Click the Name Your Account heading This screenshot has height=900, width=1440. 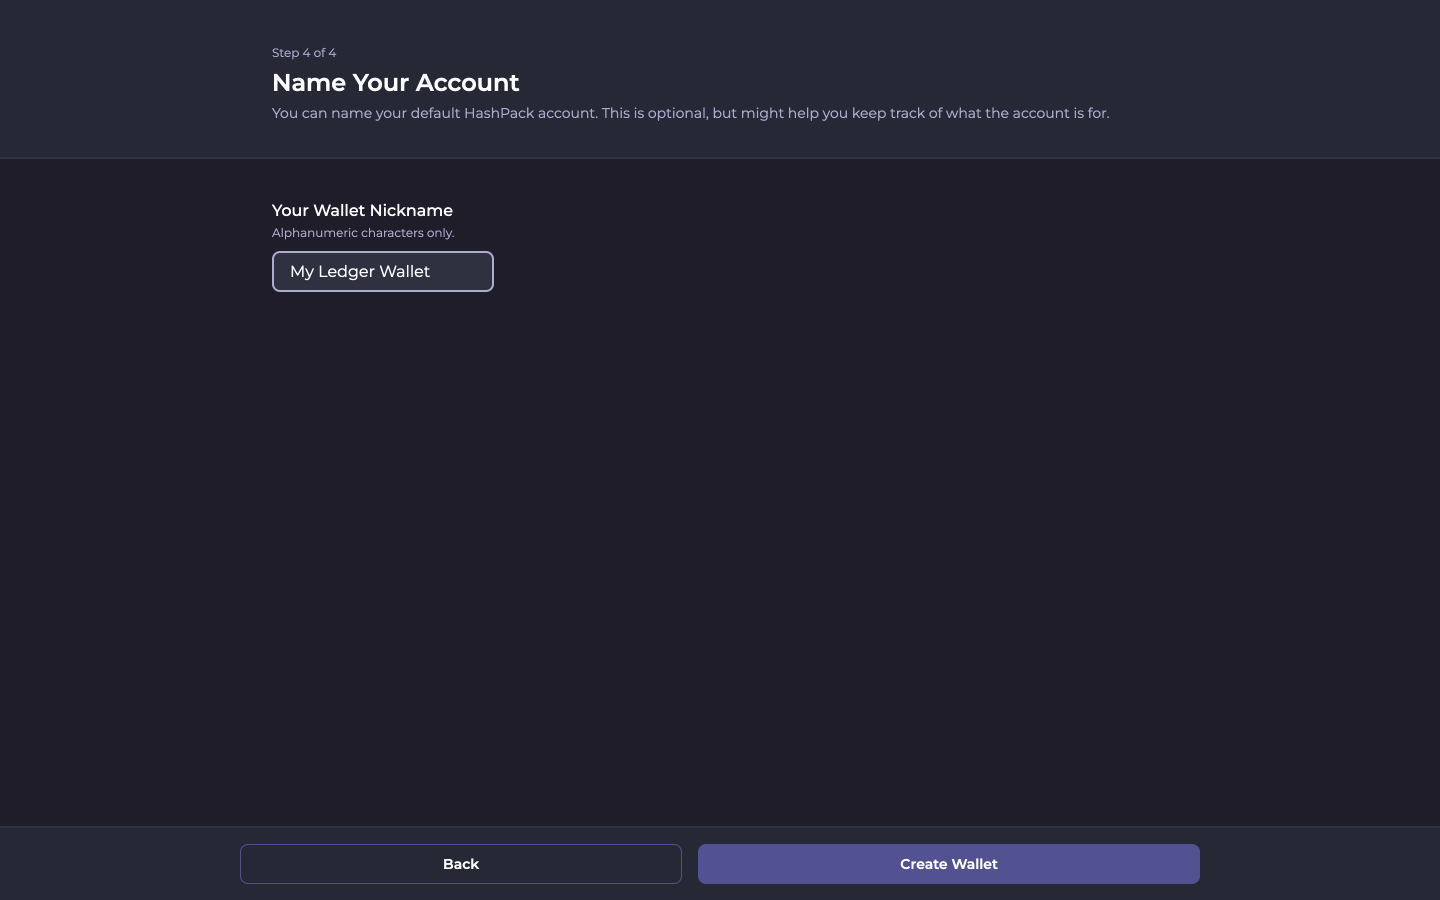tap(396, 83)
